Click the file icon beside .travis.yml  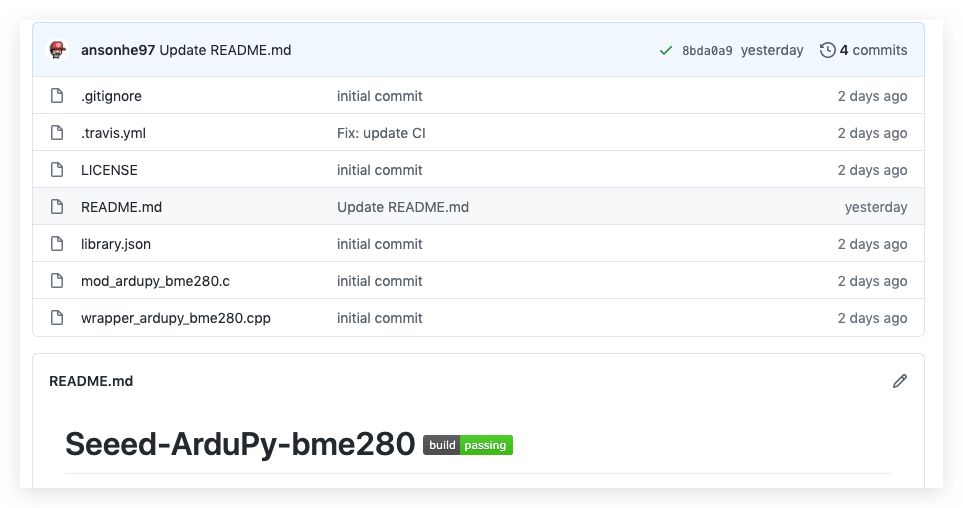58,133
